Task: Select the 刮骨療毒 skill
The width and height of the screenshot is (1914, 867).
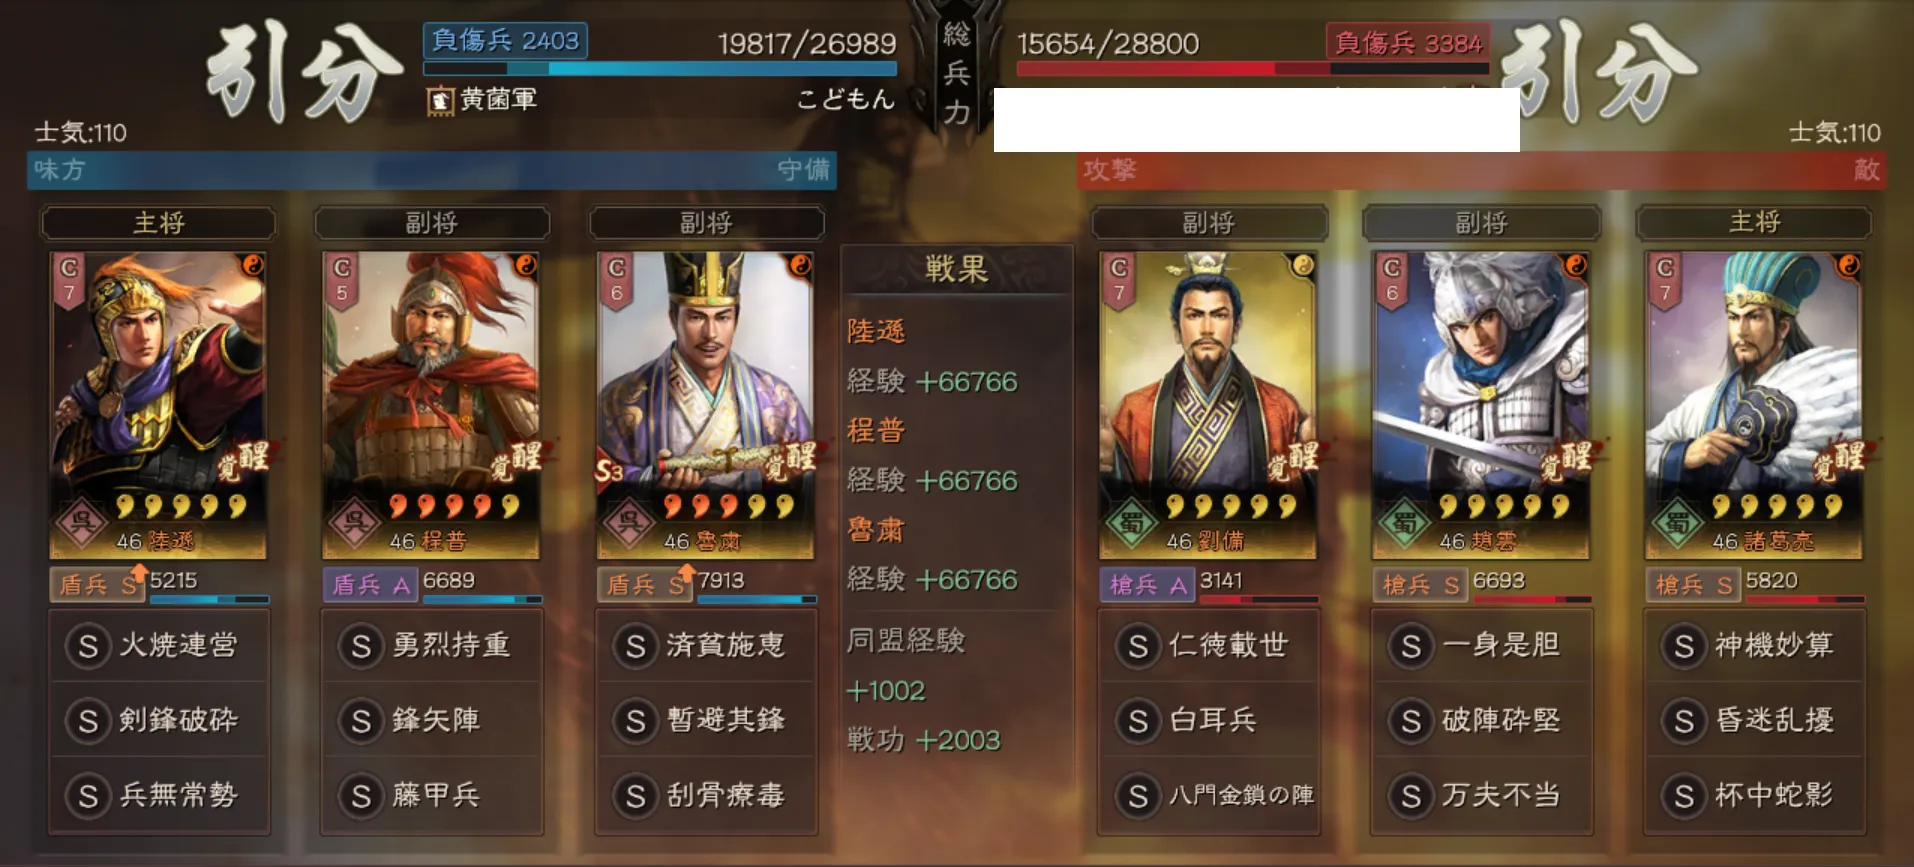Action: click(706, 795)
